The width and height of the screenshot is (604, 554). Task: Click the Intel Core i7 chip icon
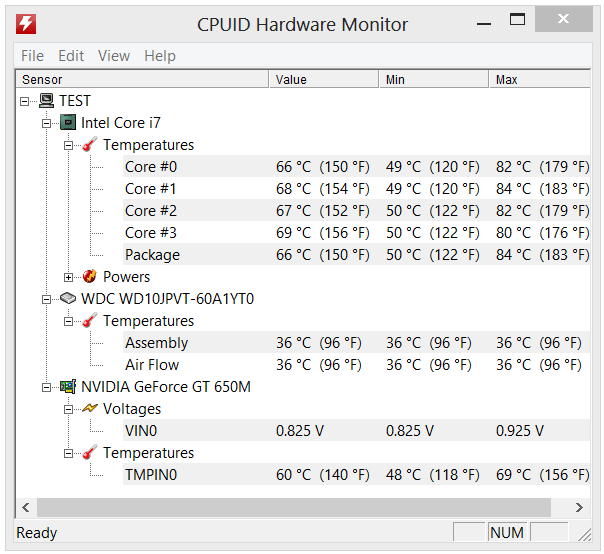68,123
